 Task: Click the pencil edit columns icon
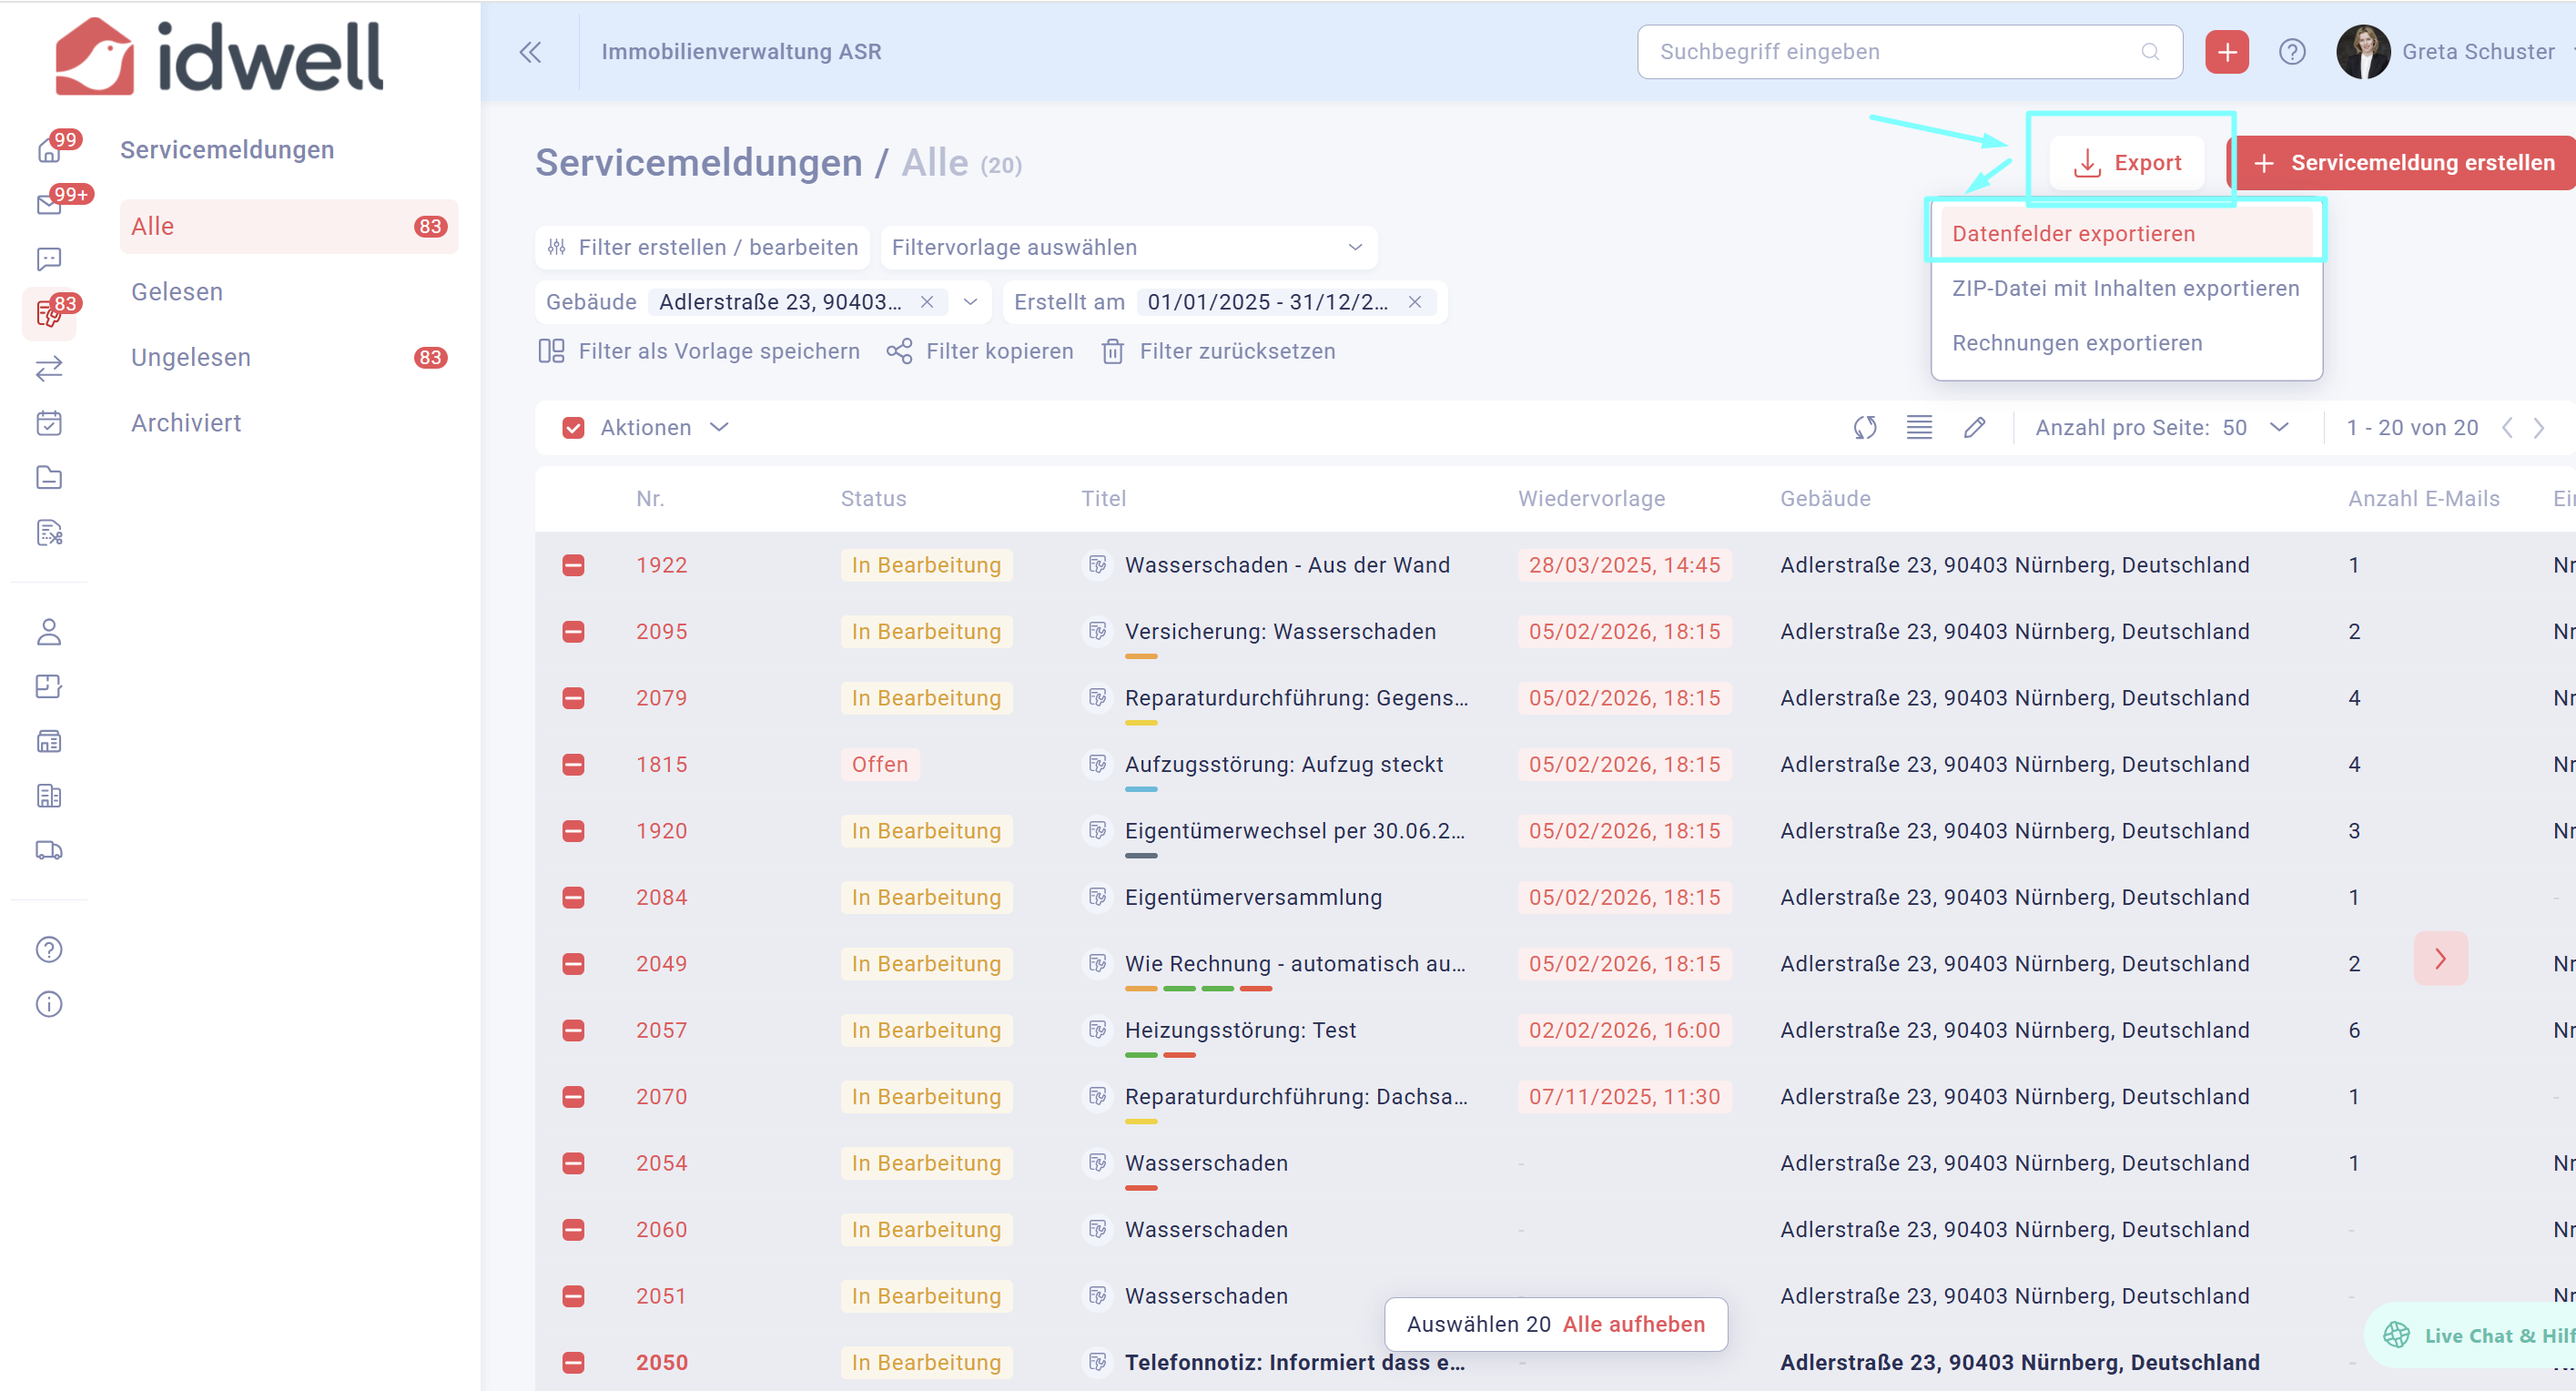coord(1974,428)
